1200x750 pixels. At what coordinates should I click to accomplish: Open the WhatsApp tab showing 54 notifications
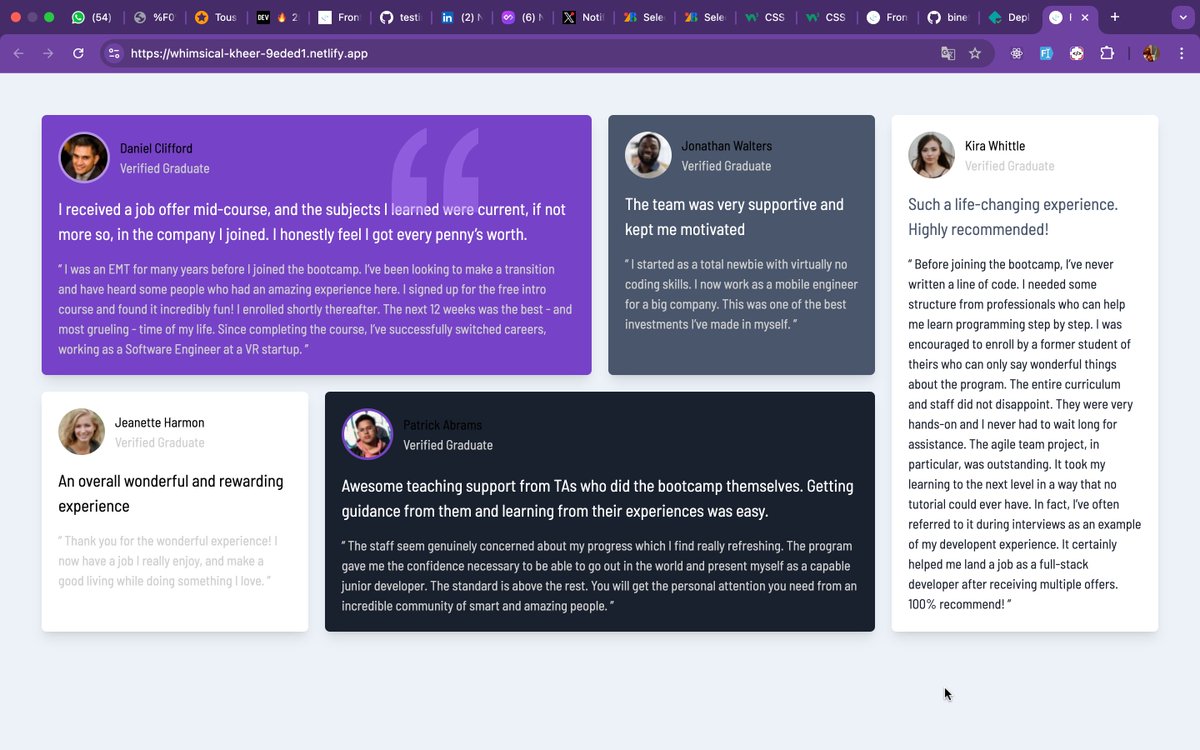(x=91, y=17)
